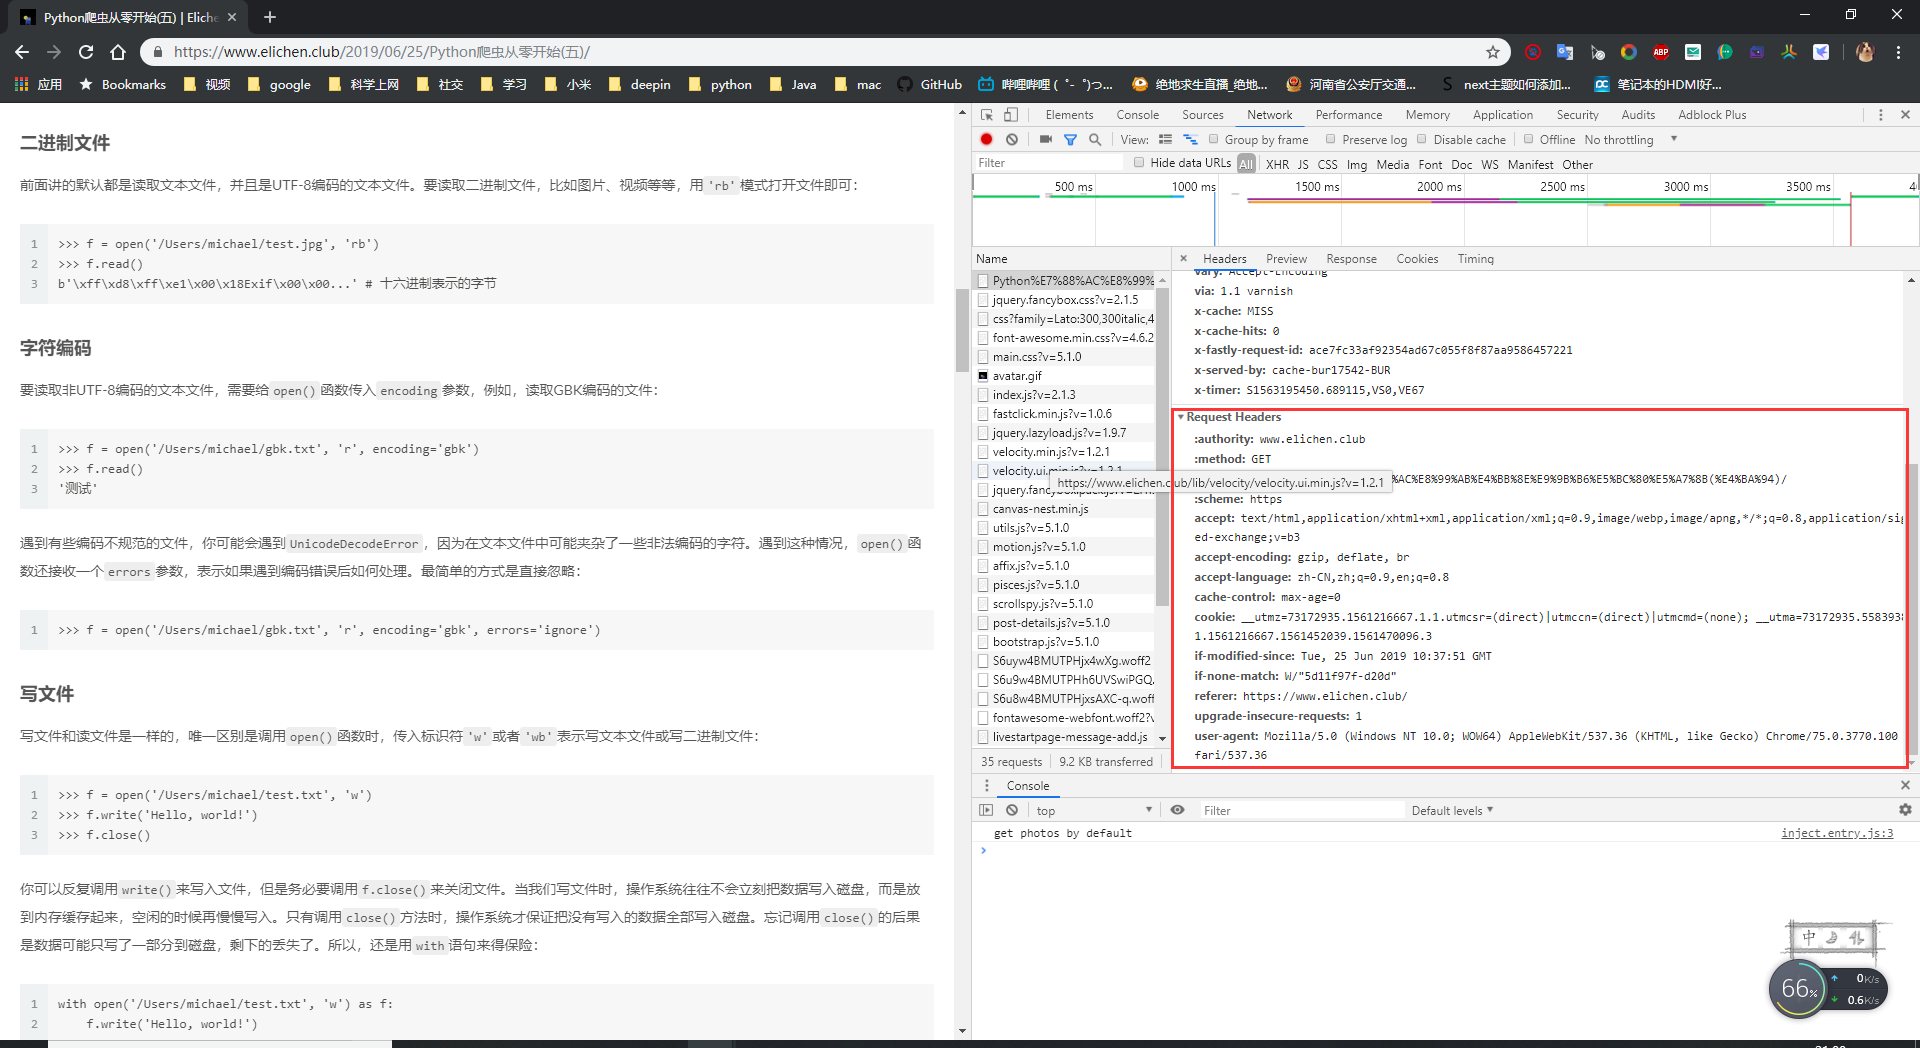This screenshot has height=1048, width=1920.
Task: Open the GitHub bookmark
Action: point(929,85)
